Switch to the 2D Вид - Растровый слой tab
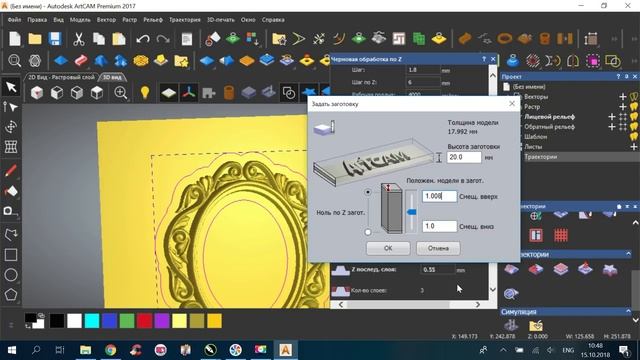Screen dimensions: 640x360 click(61, 77)
